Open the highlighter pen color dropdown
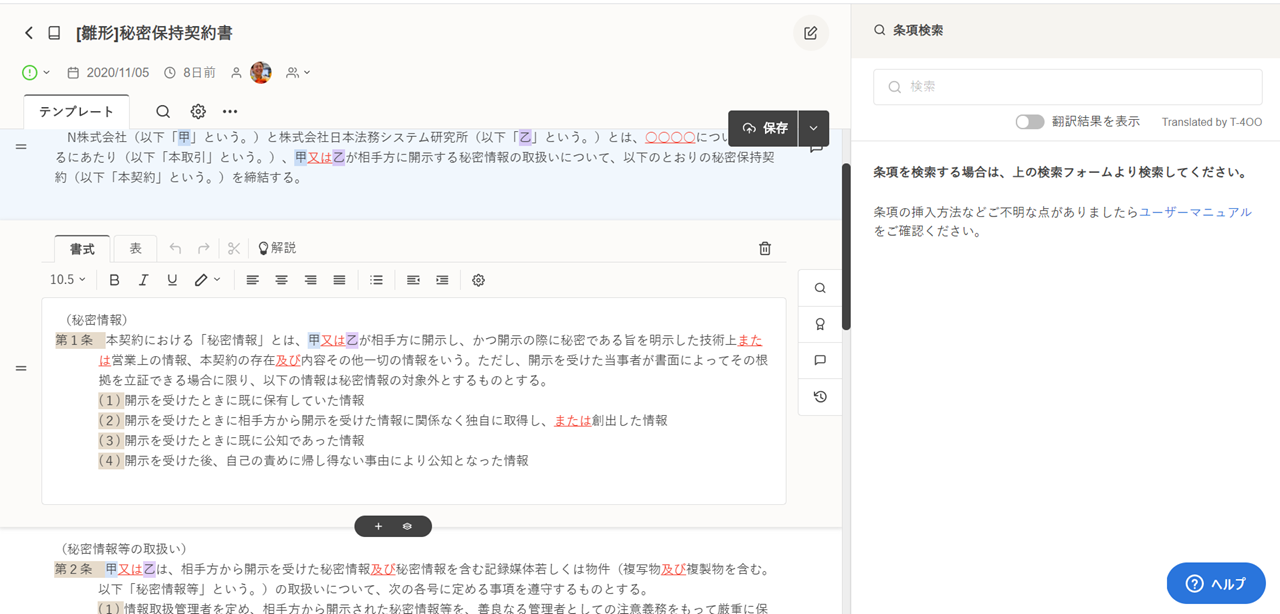The image size is (1280, 614). coord(207,280)
